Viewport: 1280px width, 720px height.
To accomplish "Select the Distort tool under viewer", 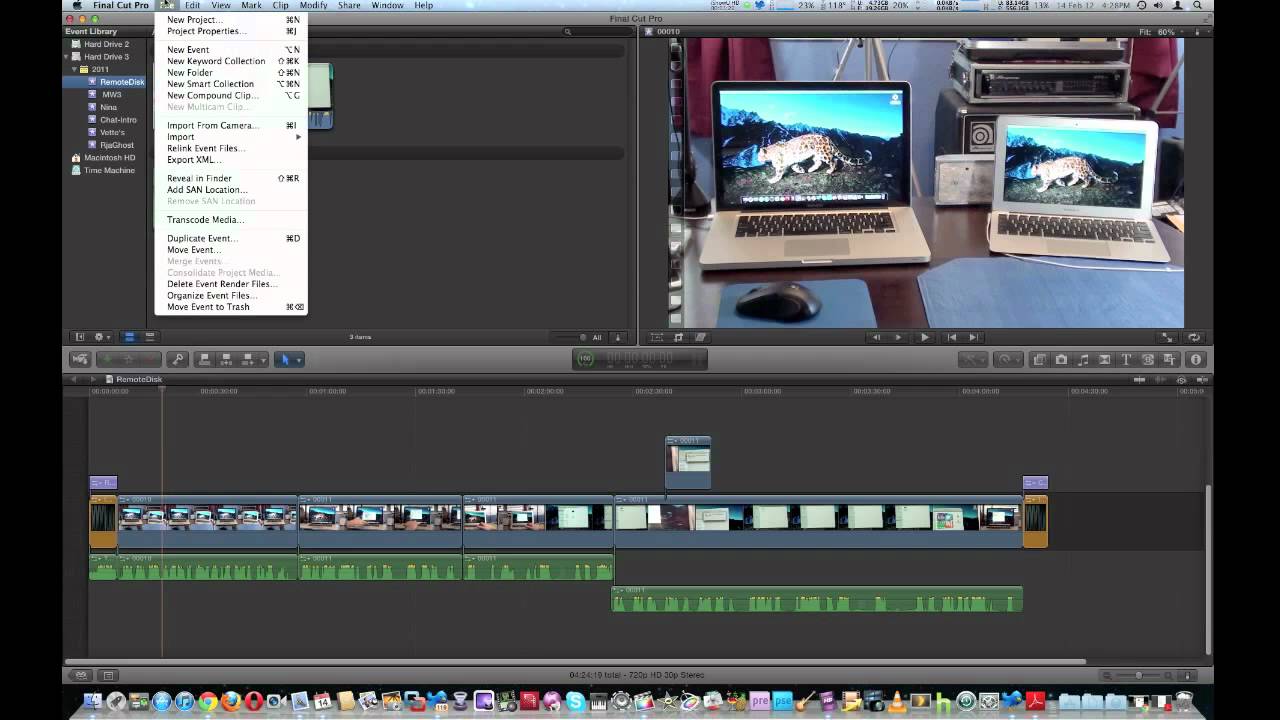I will point(700,338).
